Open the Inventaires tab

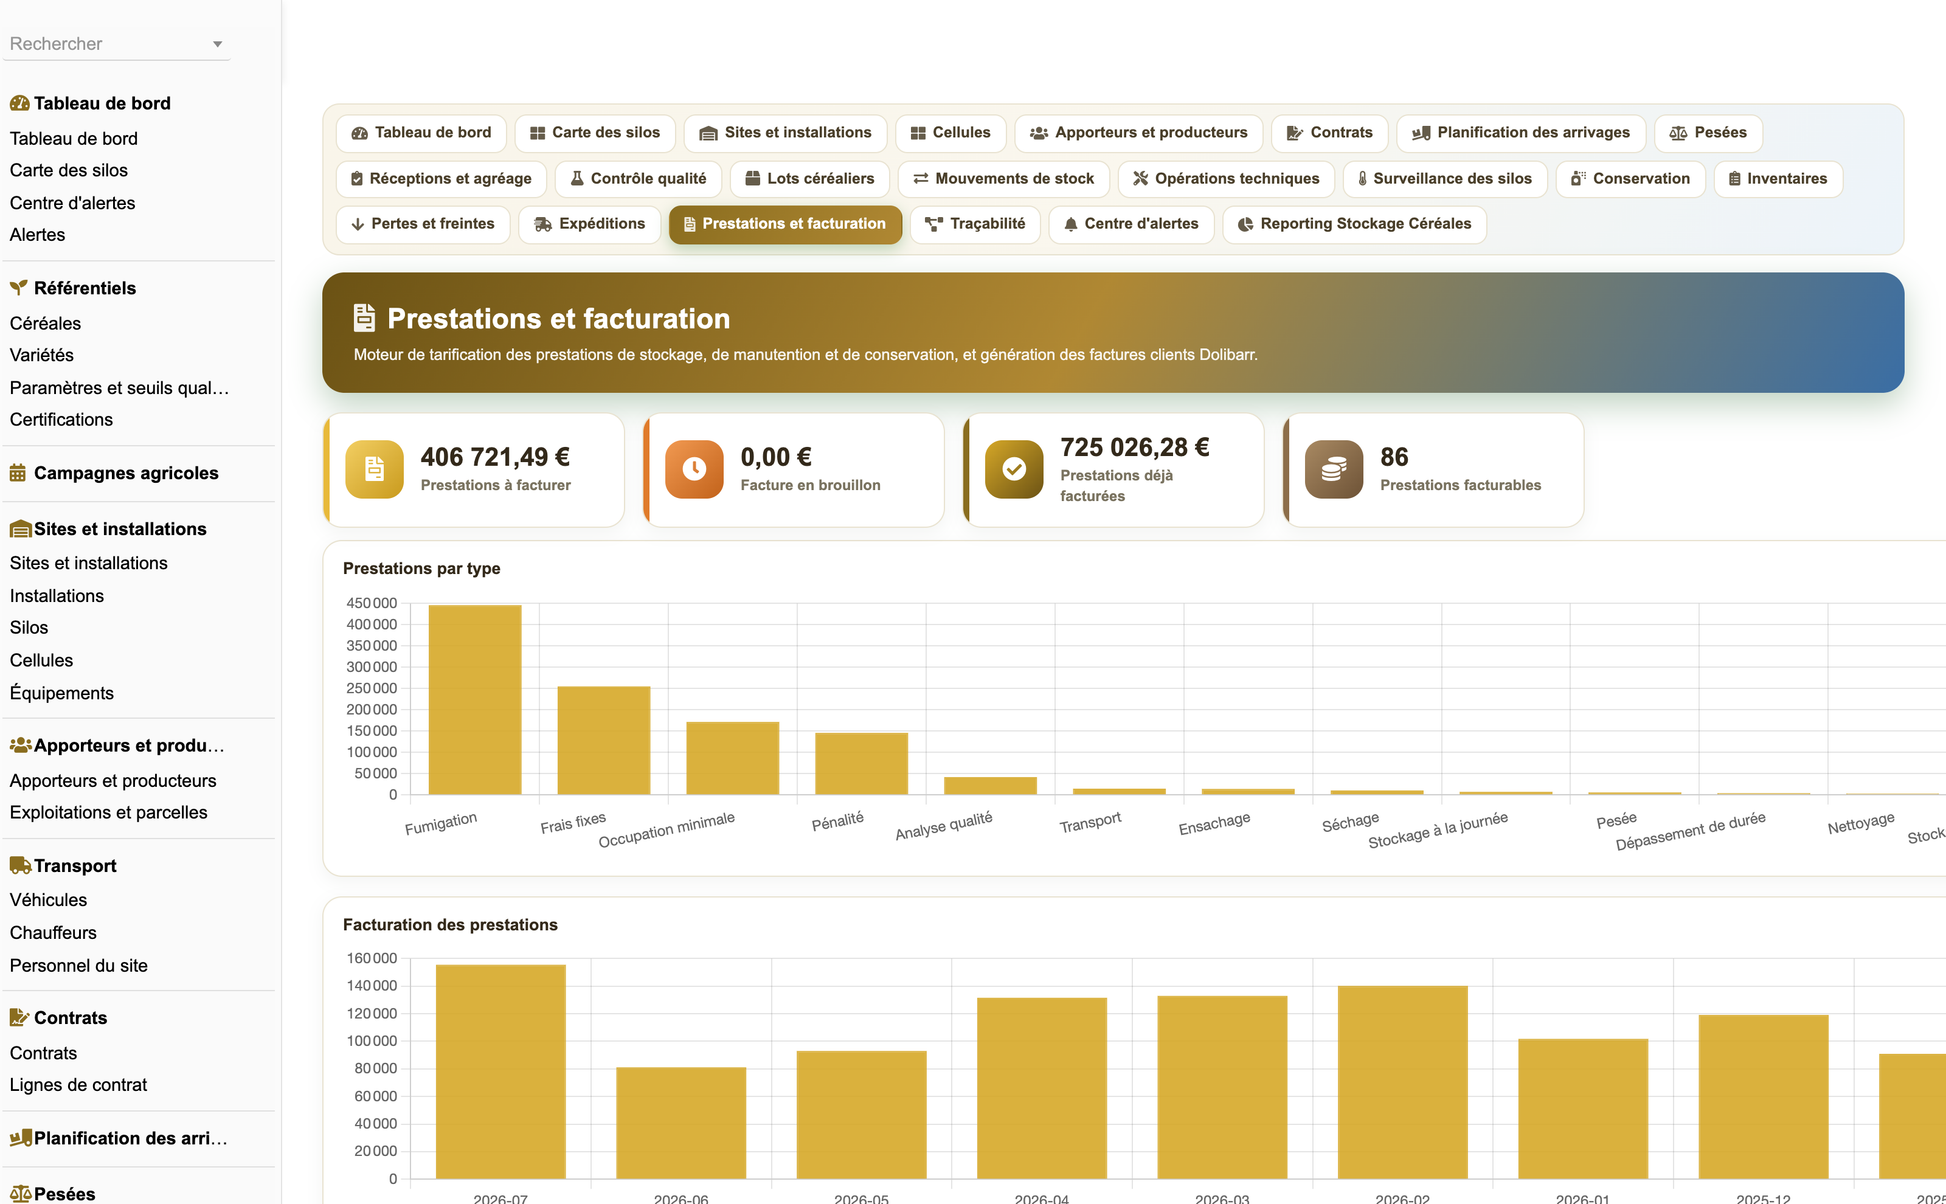tap(1777, 179)
